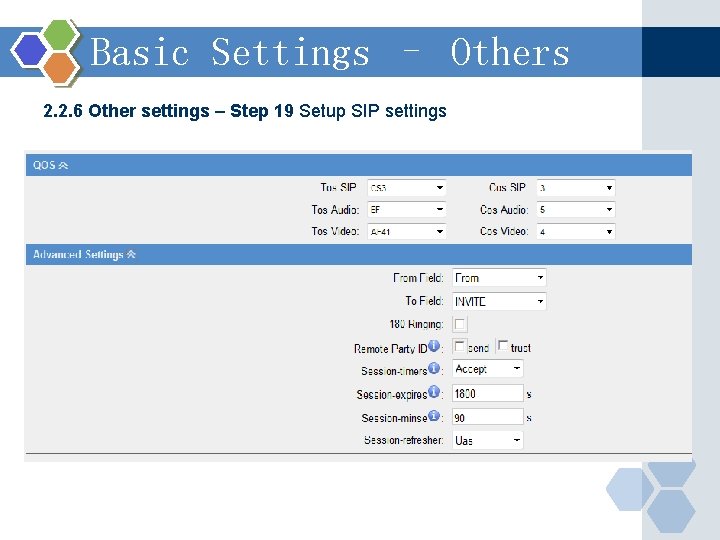Viewport: 720px width, 540px height.
Task: Open the From Field dropdown
Action: [x=499, y=278]
